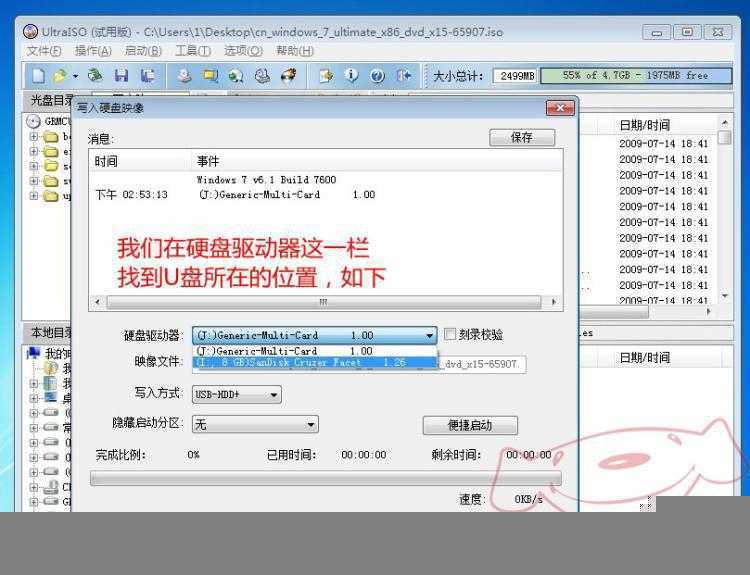Click right arrow of message list scrollbar
Viewport: 750px width, 575px height.
(x=554, y=302)
